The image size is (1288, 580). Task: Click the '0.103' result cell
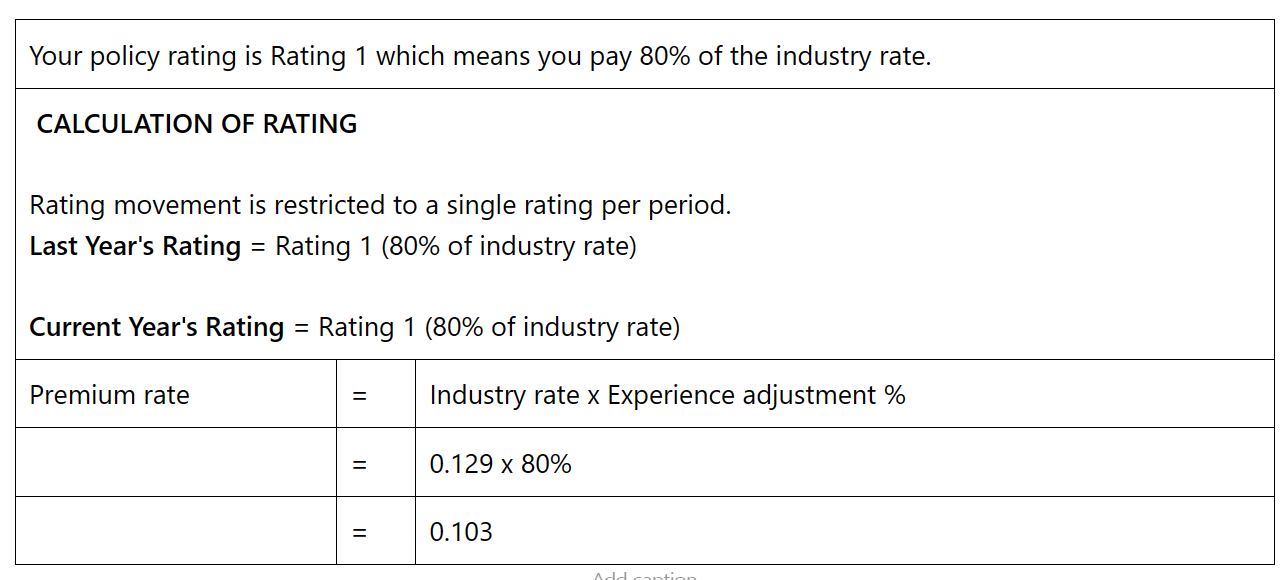coord(461,532)
